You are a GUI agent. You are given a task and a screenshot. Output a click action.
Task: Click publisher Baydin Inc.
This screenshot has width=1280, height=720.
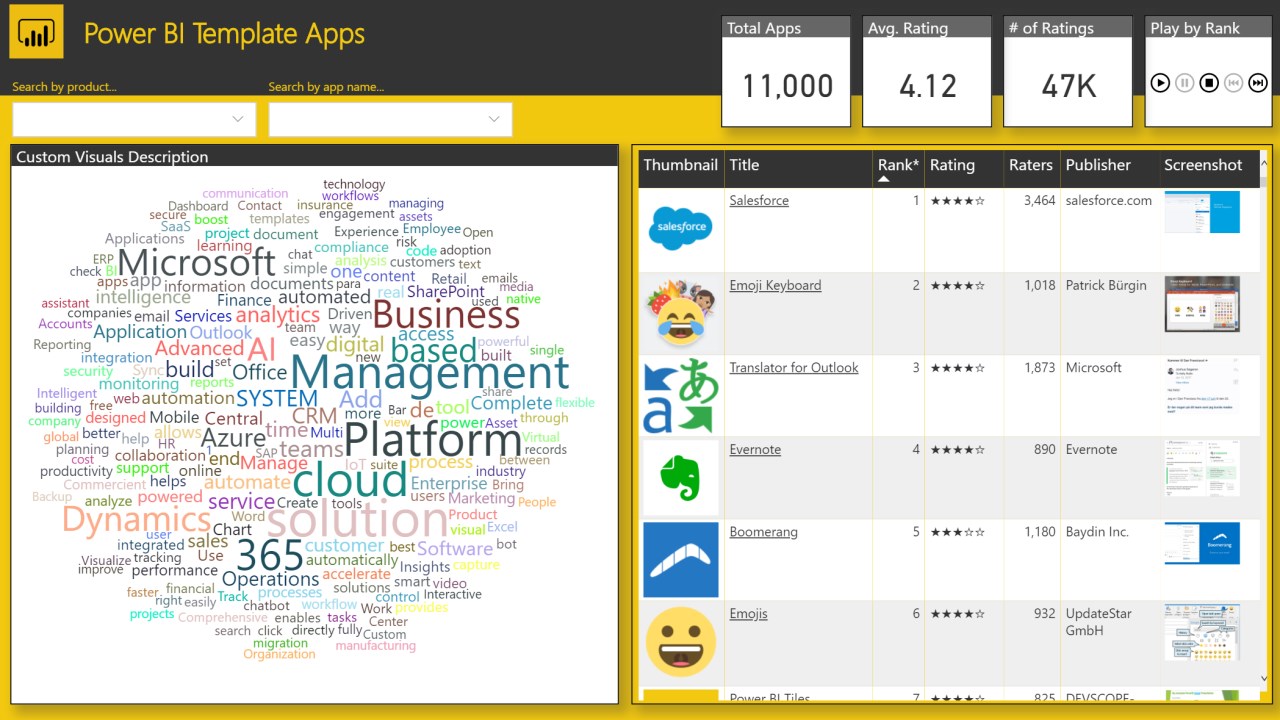[1097, 532]
